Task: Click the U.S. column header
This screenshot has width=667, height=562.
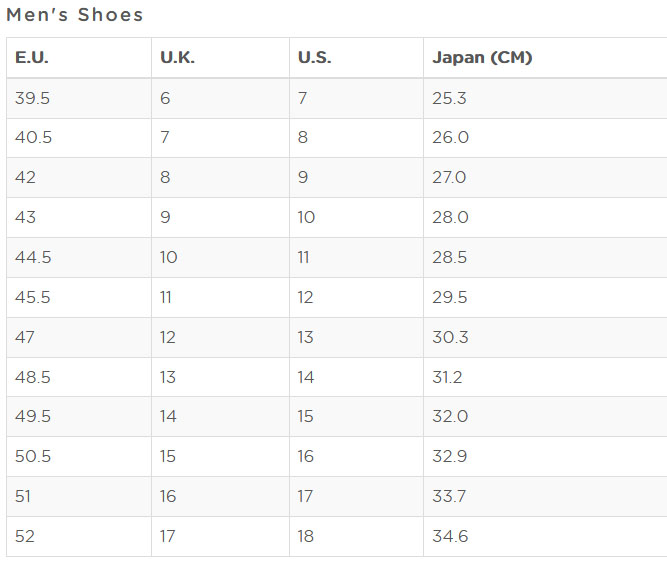Action: (x=314, y=58)
